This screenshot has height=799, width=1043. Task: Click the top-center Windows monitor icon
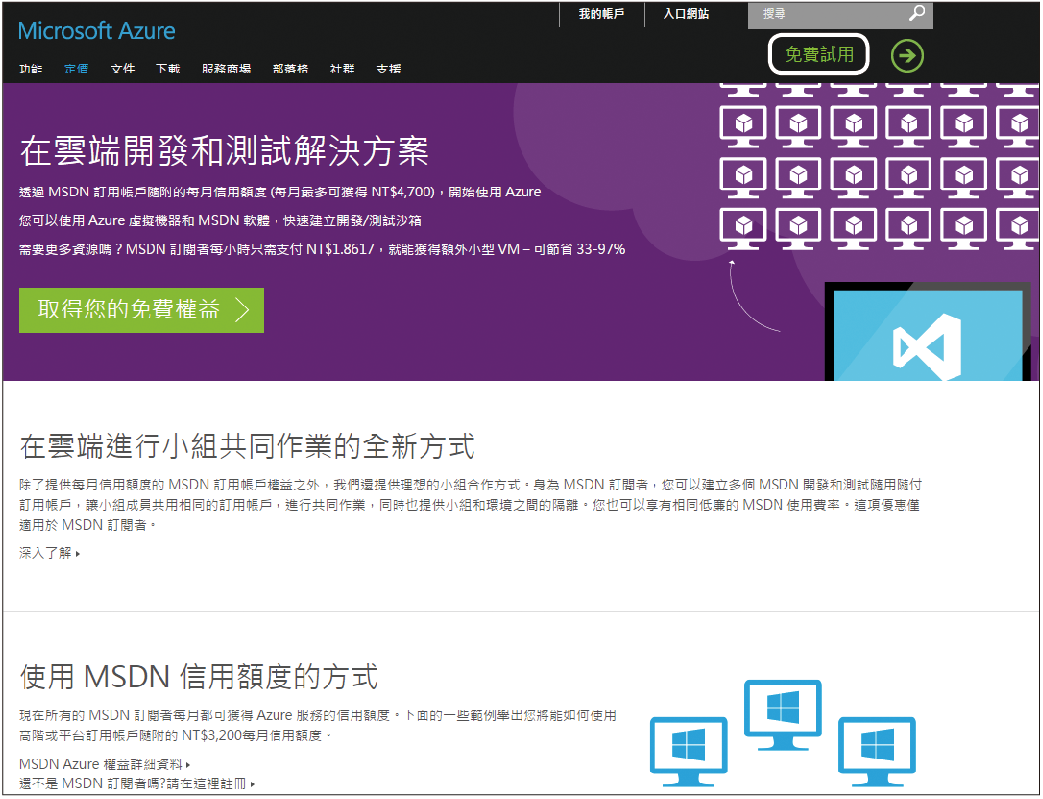782,715
